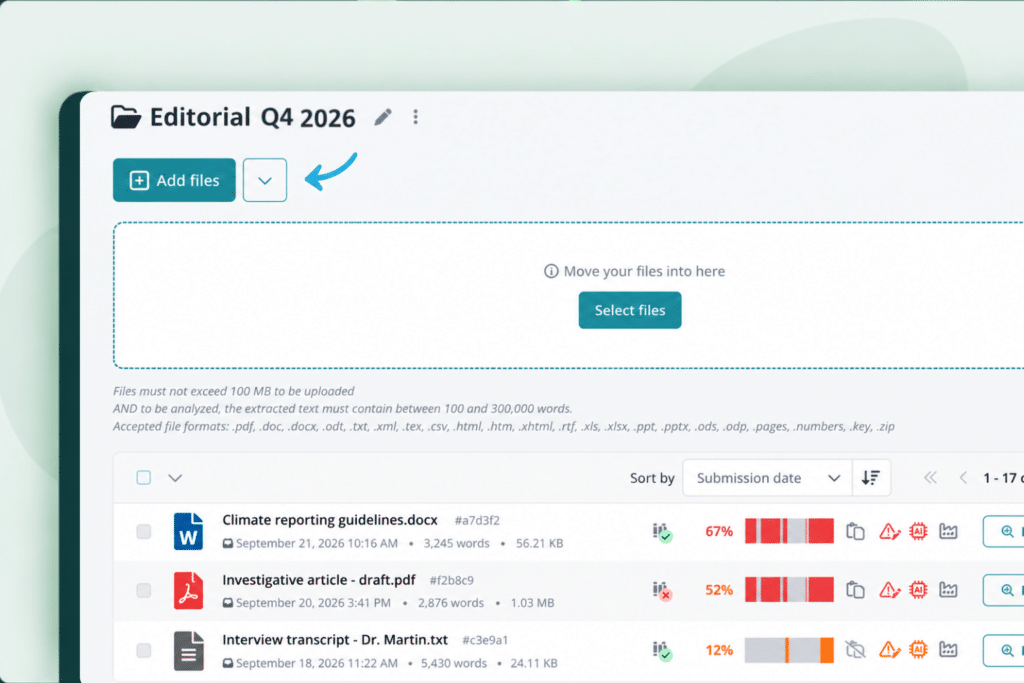Viewport: 1024px width, 683px height.
Task: Click the 5,430 words count
Action: click(x=454, y=663)
